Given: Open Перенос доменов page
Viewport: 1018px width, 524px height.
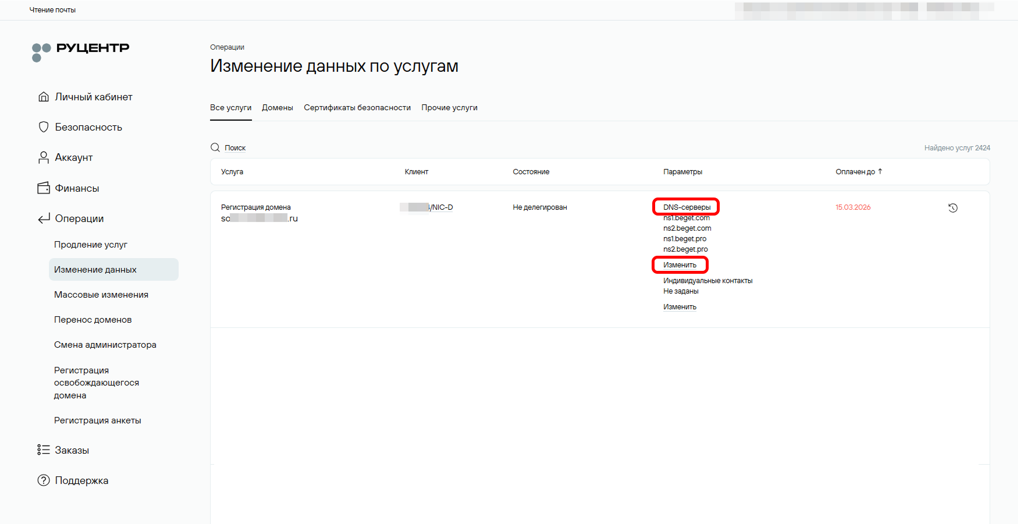Looking at the screenshot, I should click(93, 319).
